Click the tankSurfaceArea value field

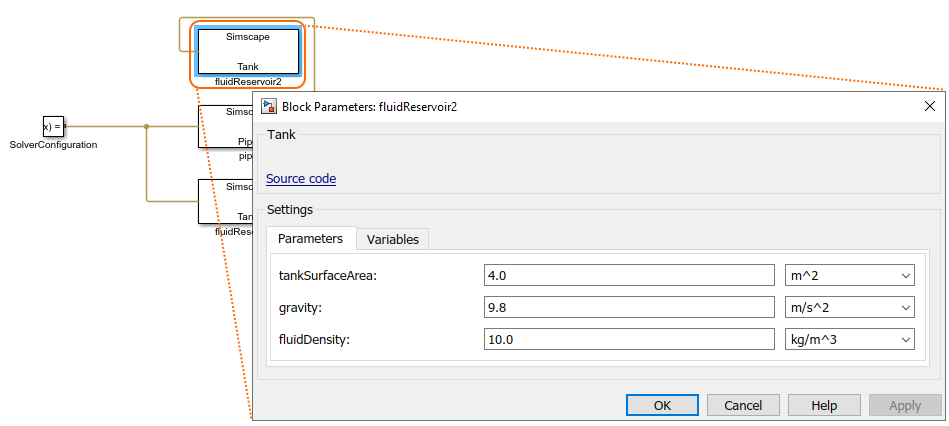pyautogui.click(x=629, y=275)
